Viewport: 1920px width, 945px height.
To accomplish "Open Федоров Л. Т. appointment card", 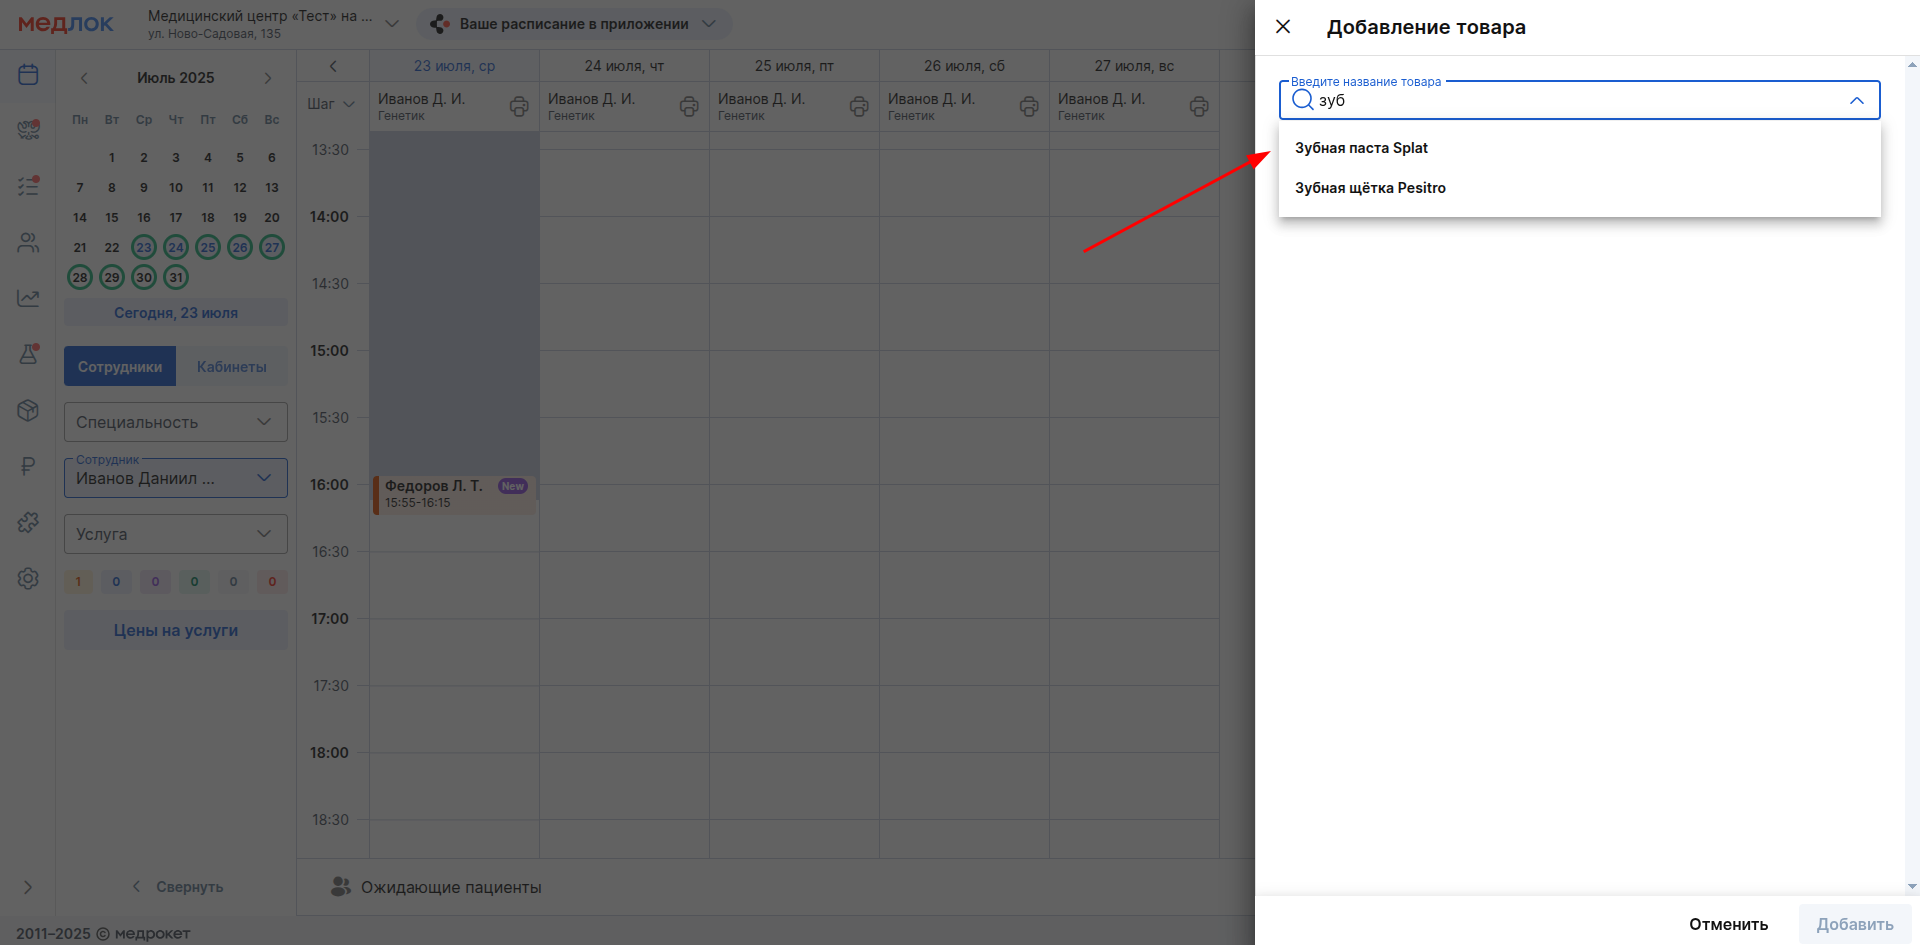I will (x=455, y=494).
